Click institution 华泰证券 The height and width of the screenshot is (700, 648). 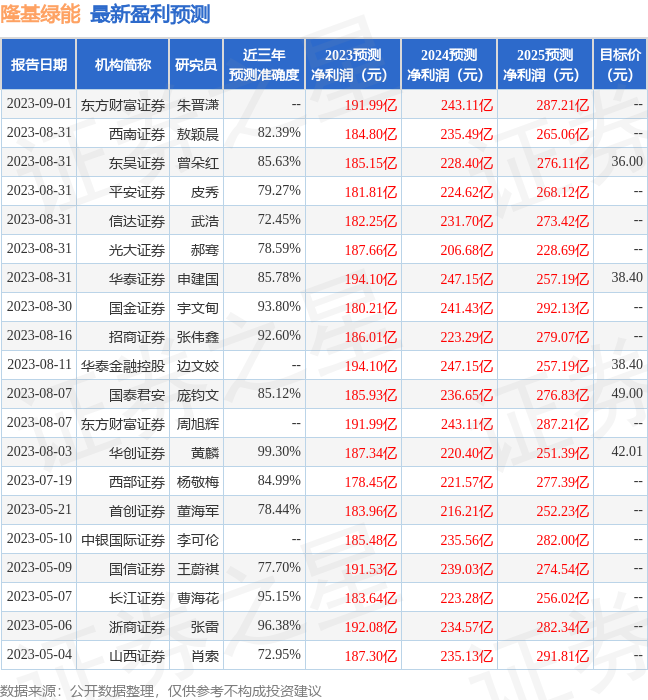point(137,279)
